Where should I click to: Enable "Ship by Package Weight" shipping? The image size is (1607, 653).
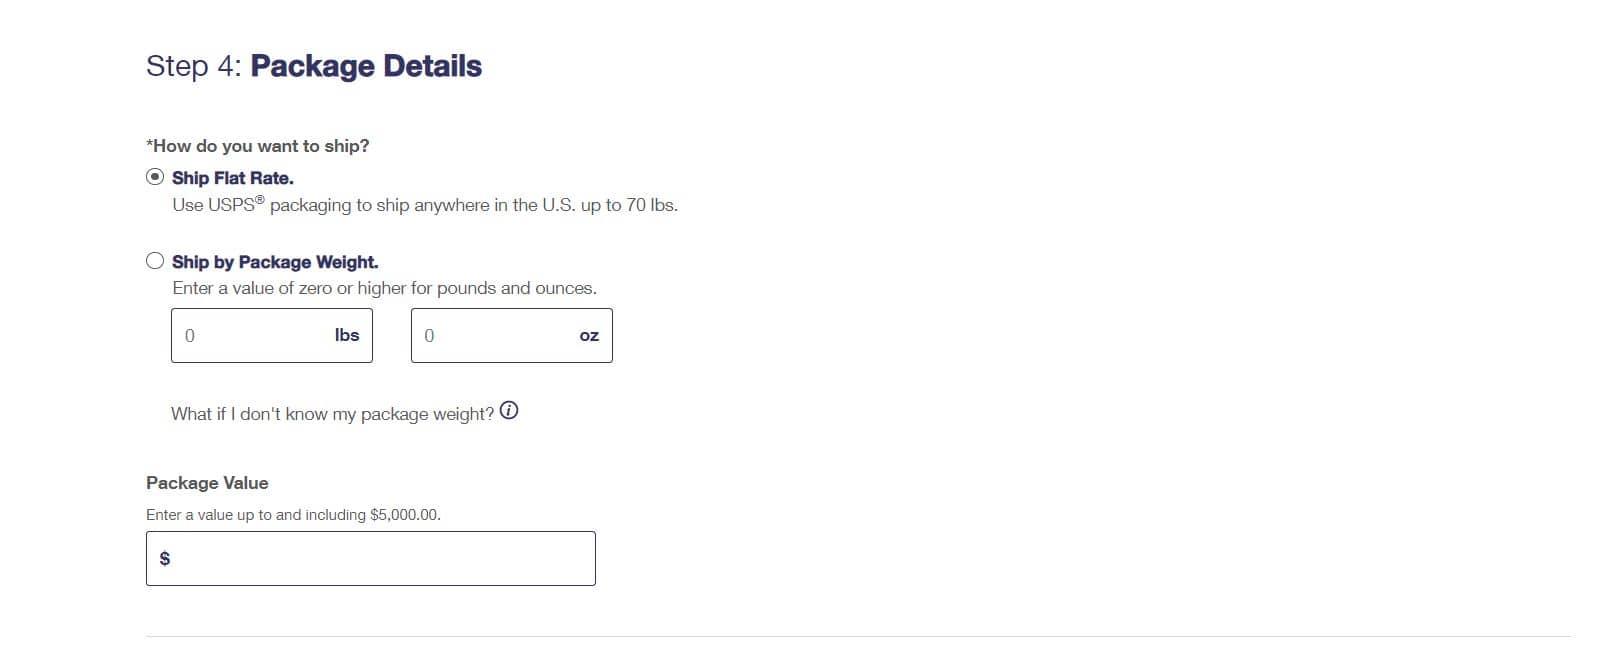(x=155, y=260)
